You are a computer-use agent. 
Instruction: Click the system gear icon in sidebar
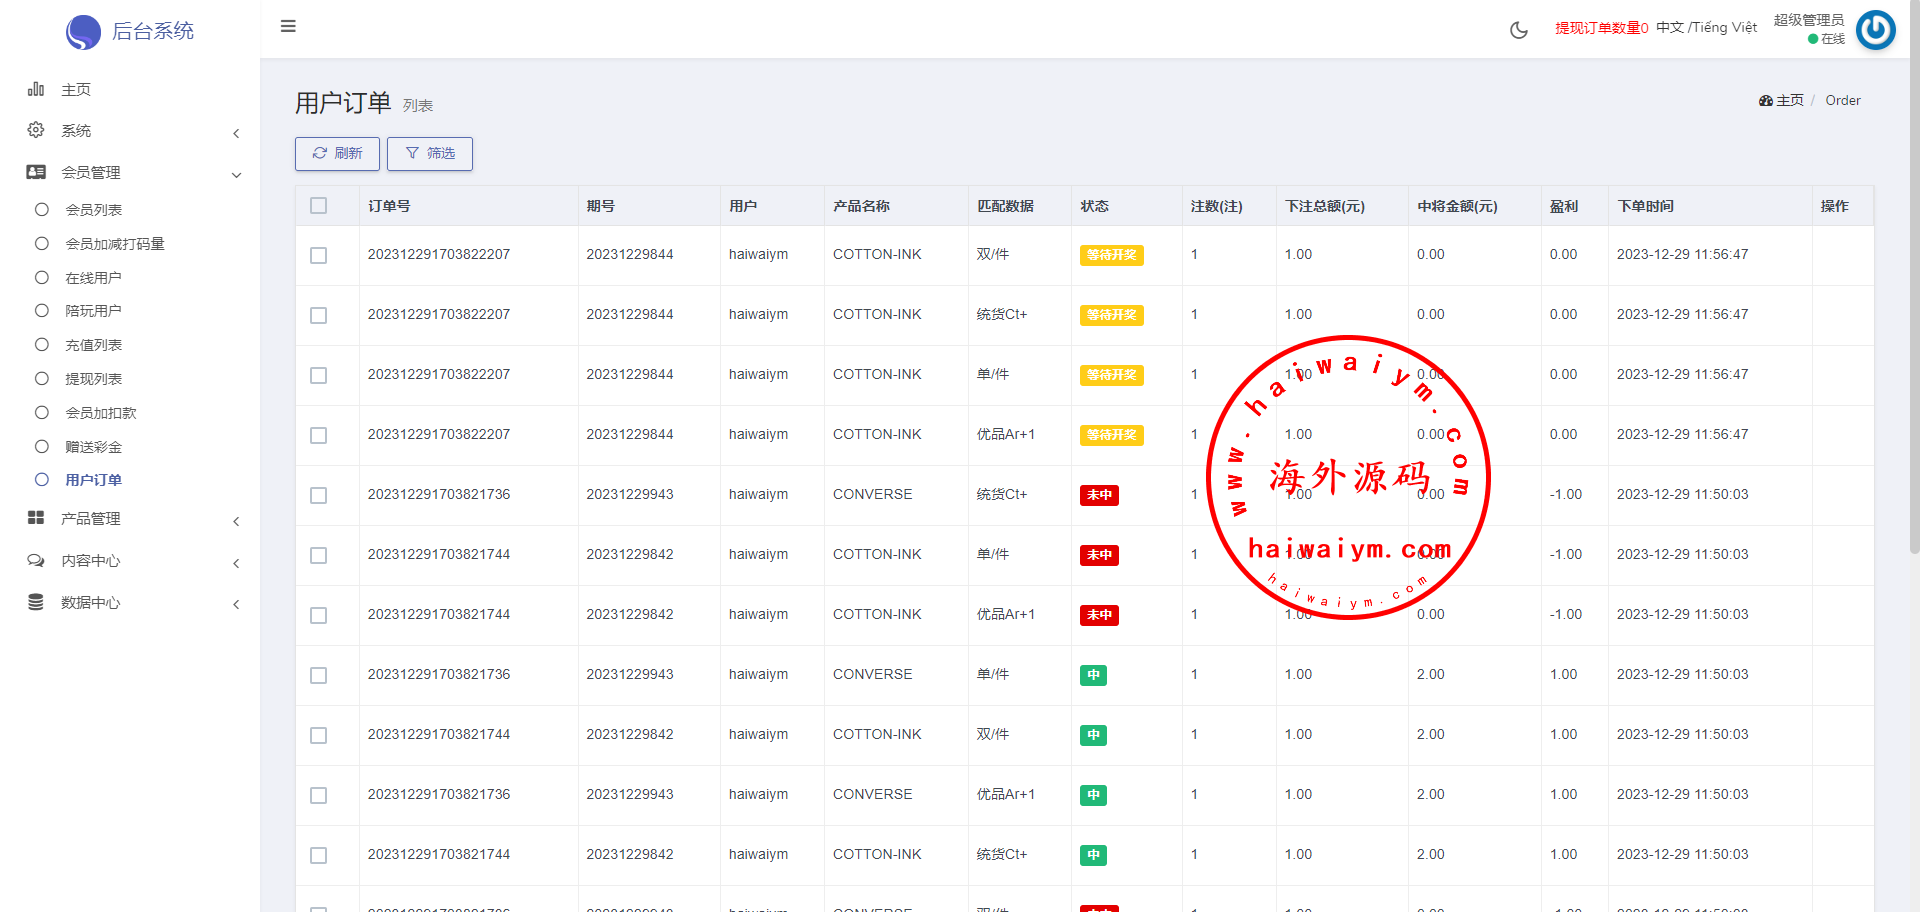36,131
